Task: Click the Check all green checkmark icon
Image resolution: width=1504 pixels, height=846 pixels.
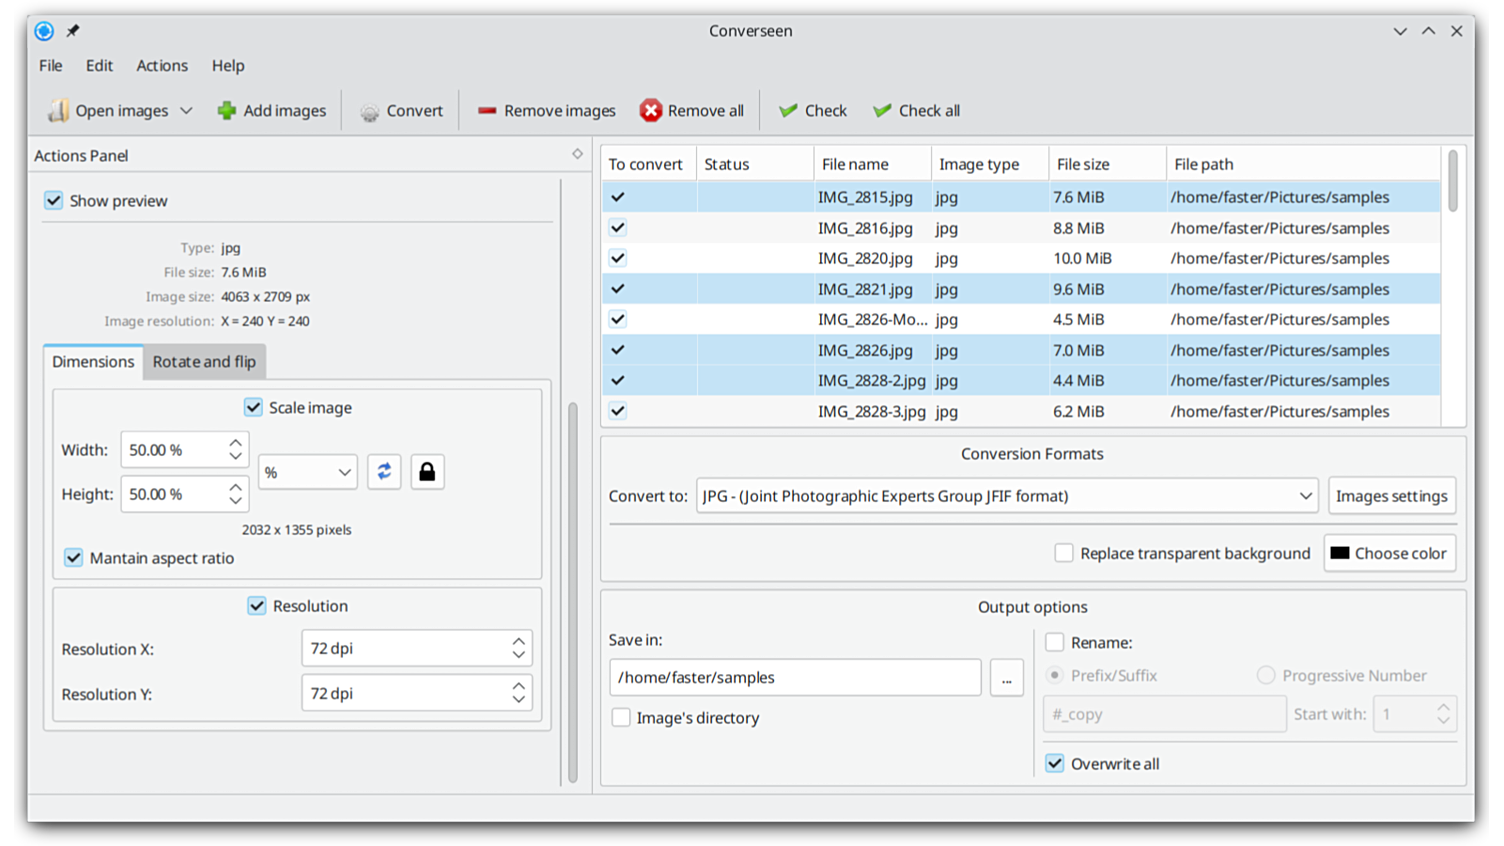Action: 882,111
